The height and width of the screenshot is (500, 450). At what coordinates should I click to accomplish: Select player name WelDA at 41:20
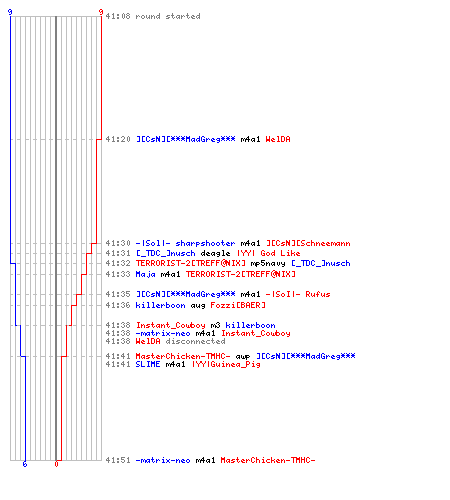(278, 139)
